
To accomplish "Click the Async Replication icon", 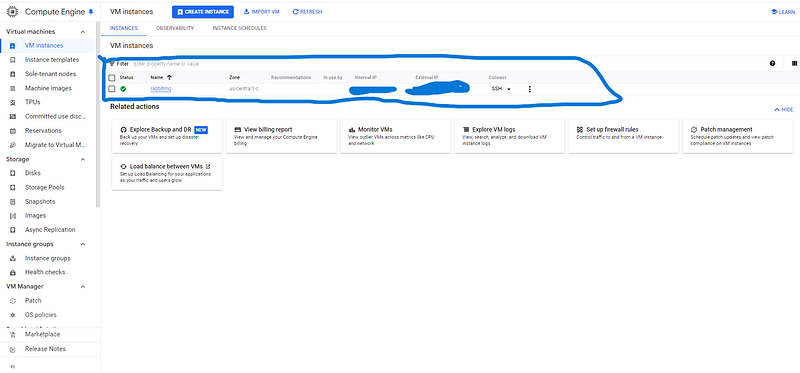I will (x=13, y=230).
